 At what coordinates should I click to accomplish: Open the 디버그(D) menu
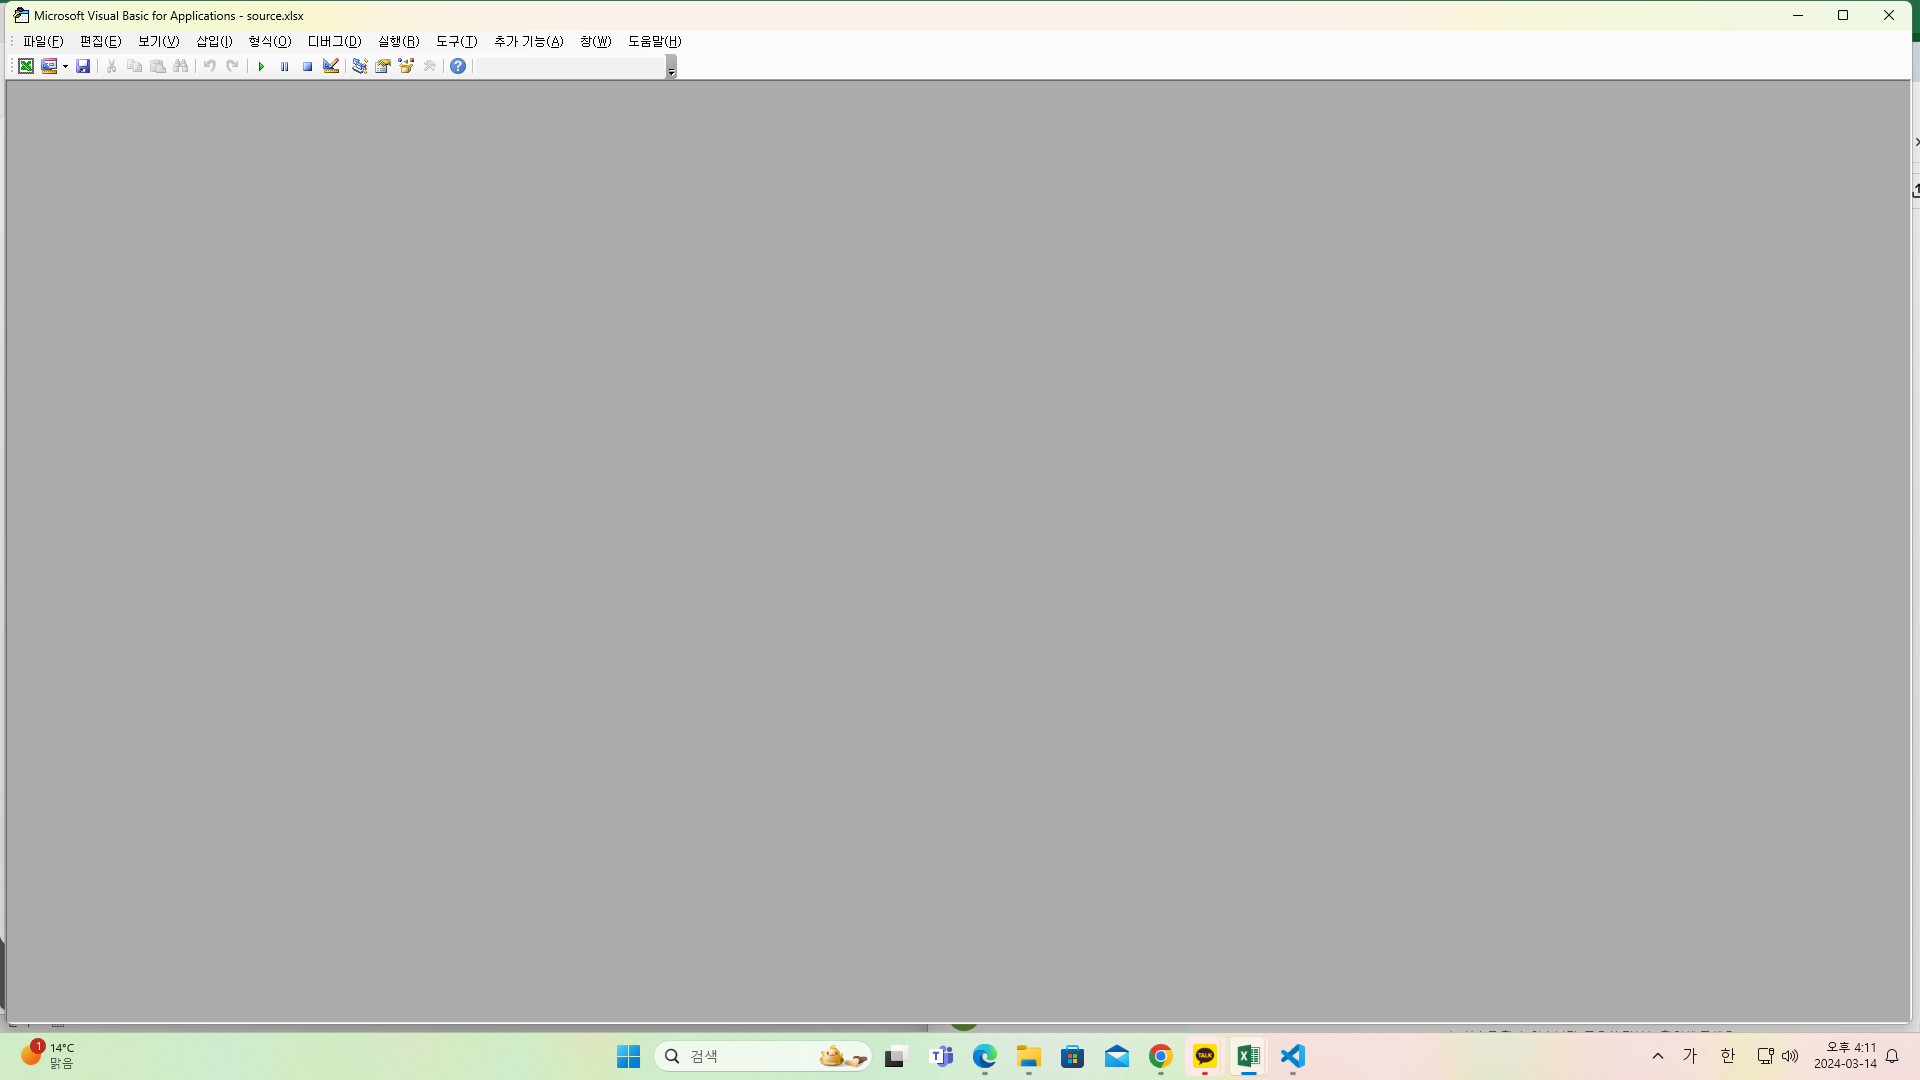(x=334, y=41)
